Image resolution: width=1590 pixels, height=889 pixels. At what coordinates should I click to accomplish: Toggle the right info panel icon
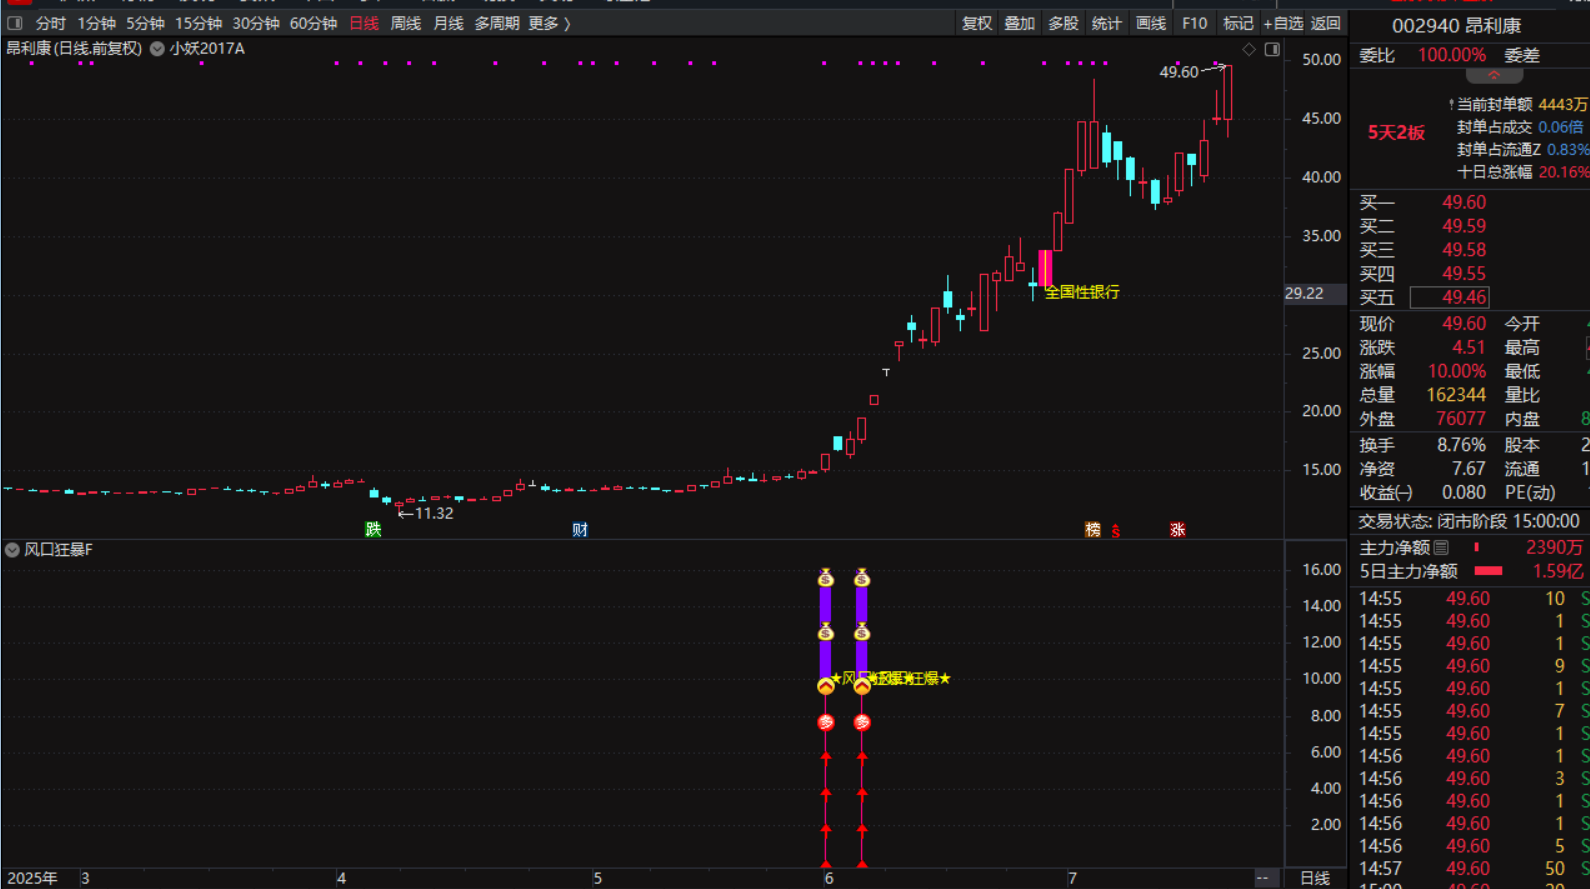pyautogui.click(x=1272, y=49)
